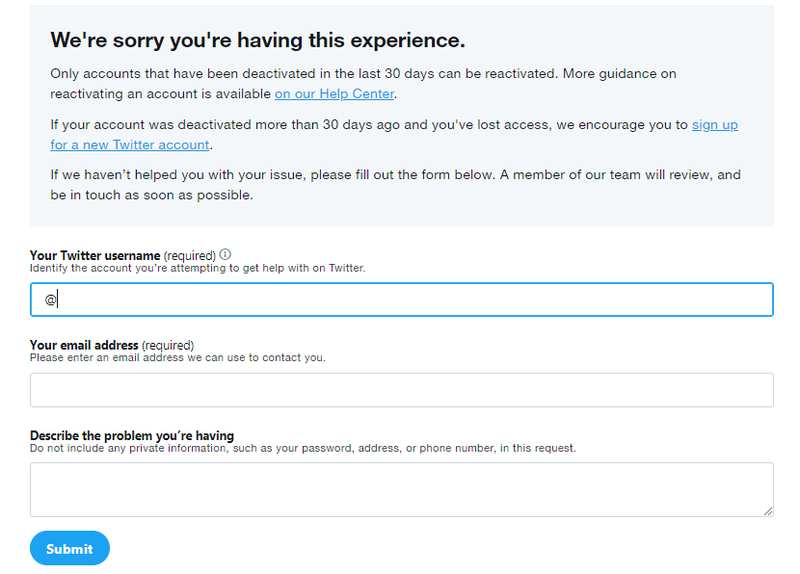Click 'Please enter an email address' hint
This screenshot has height=574, width=800.
click(178, 357)
